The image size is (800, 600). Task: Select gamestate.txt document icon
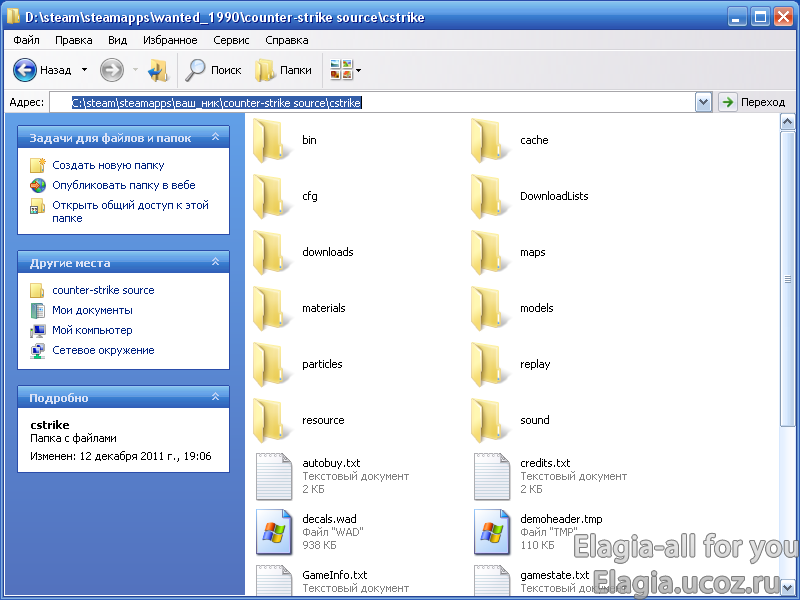492,580
